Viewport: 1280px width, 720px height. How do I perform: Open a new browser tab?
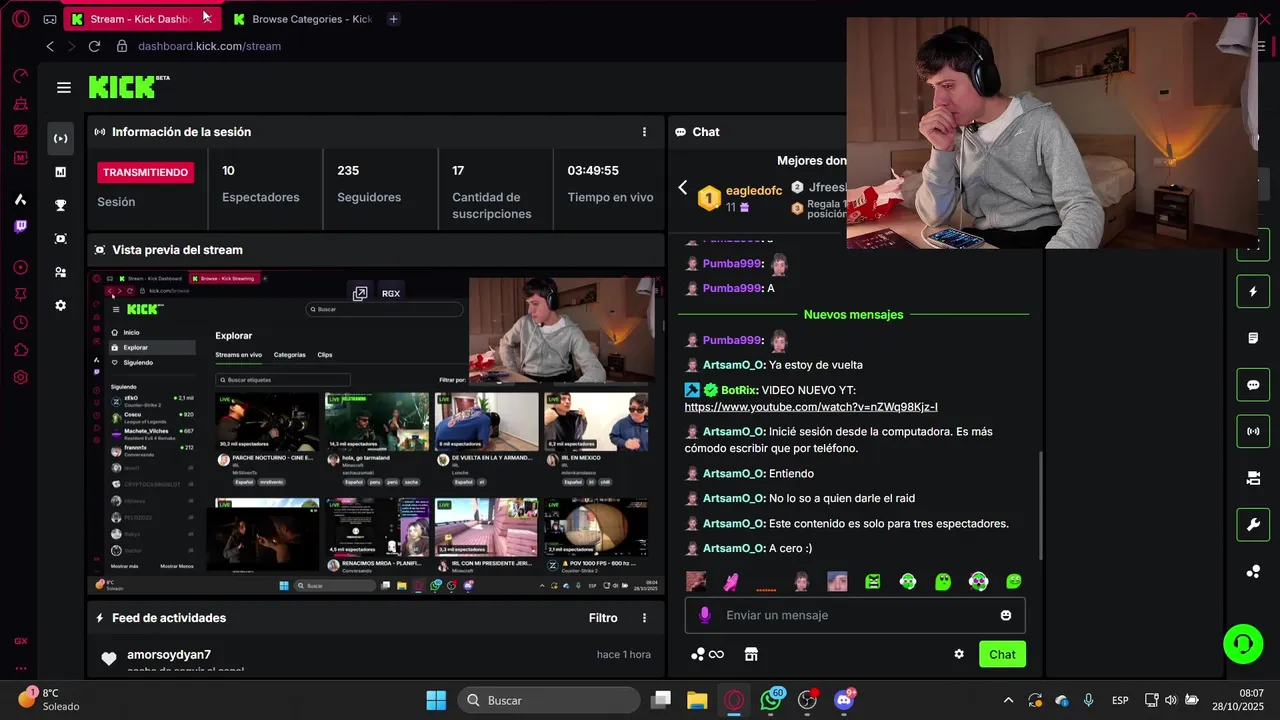(393, 19)
